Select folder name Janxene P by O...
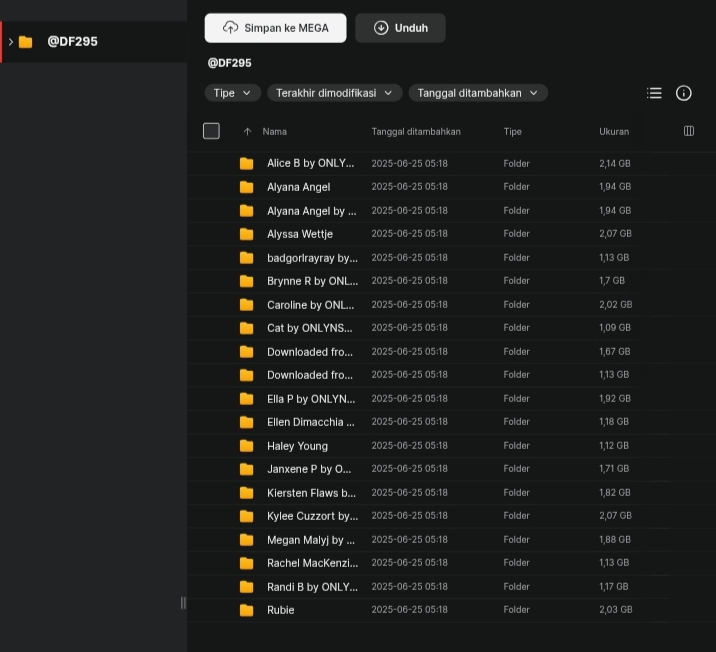Viewport: 716px width, 652px height. [x=309, y=469]
